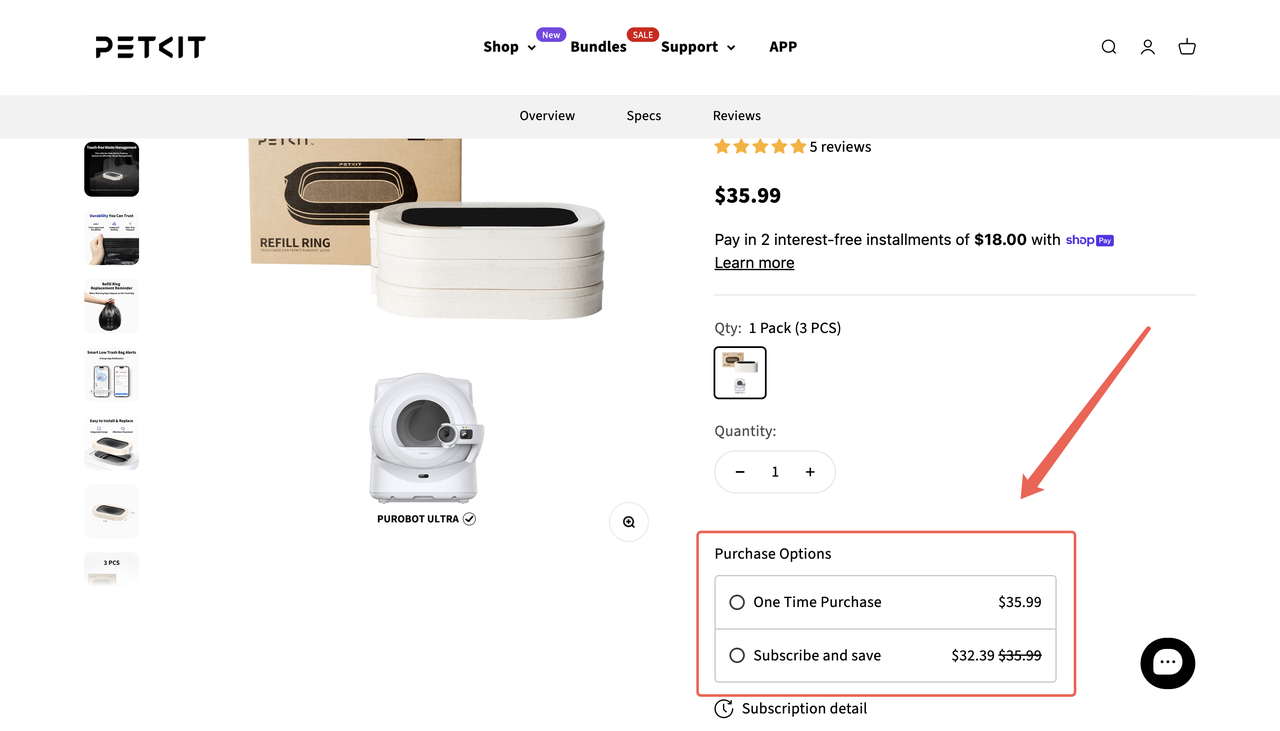This screenshot has width=1280, height=731.
Task: Jump to the Reviews tab
Action: coord(737,116)
